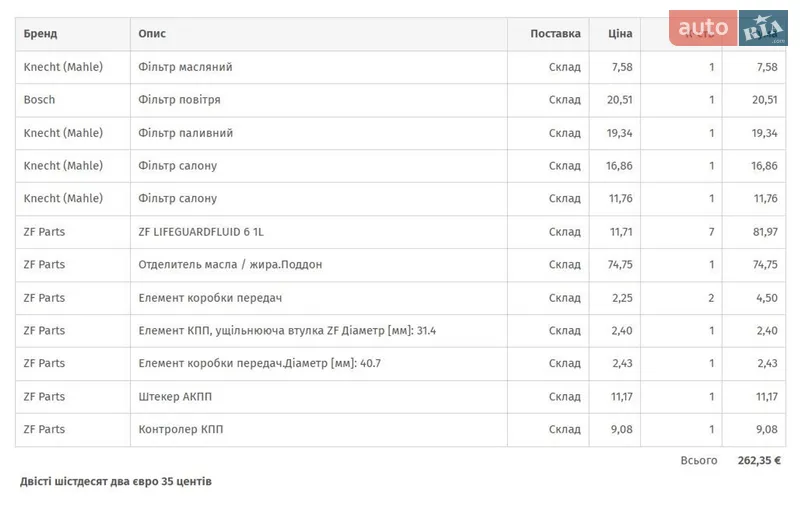This screenshot has height=516, width=800.
Task: Click the auto RIA logo watermark
Action: [728, 28]
